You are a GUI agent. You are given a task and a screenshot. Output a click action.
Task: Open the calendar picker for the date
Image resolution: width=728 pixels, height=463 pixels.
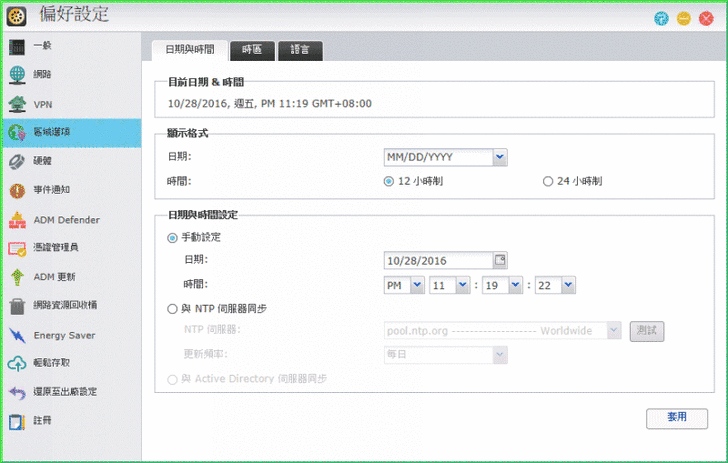click(500, 260)
